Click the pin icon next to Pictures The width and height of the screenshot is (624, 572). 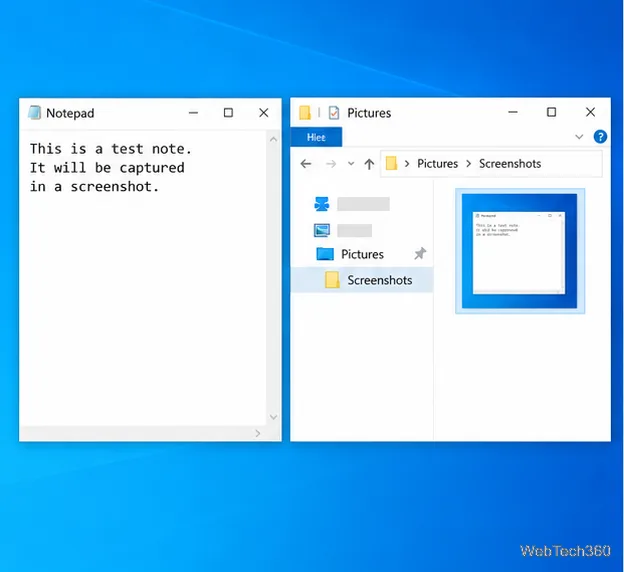[420, 254]
